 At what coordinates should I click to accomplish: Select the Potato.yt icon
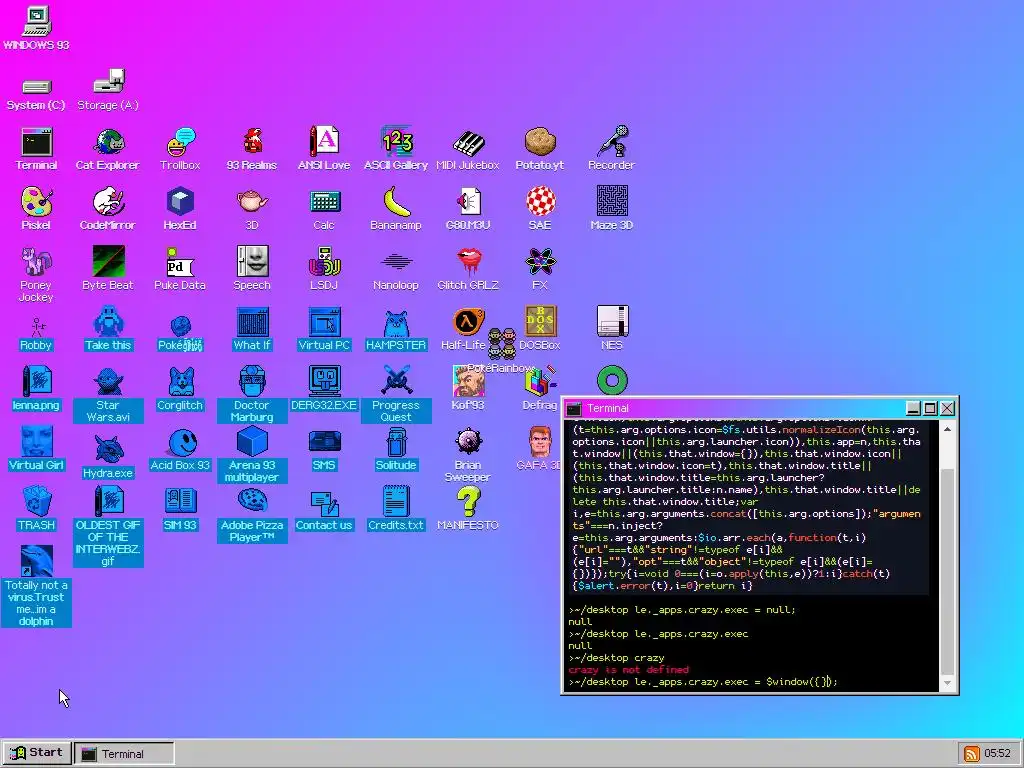coord(540,149)
